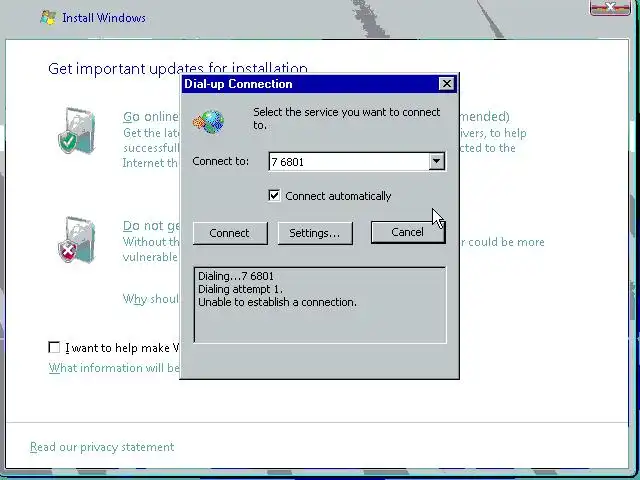This screenshot has width=640, height=480.
Task: Click 'Dialing...7 6801' status line
Action: [236, 276]
